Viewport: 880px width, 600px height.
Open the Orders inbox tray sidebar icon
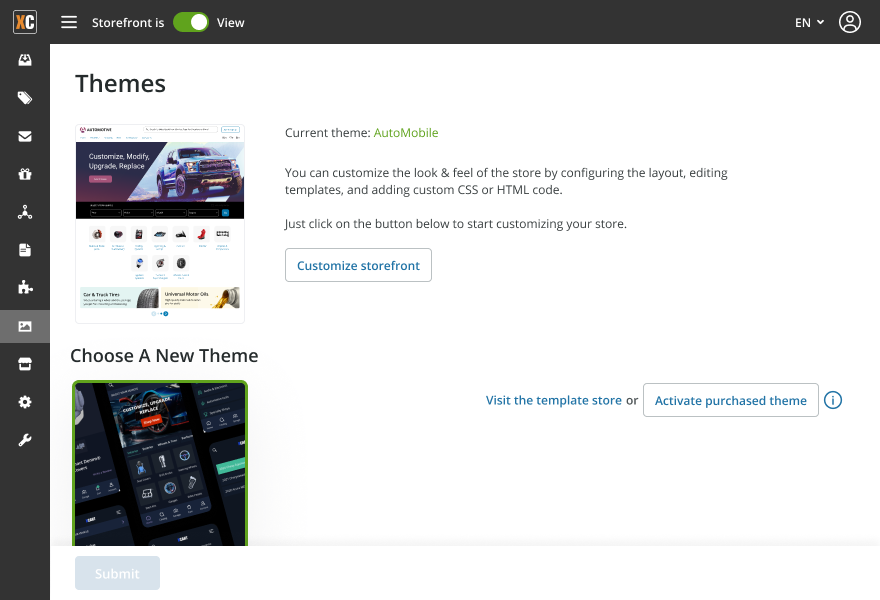tap(25, 60)
